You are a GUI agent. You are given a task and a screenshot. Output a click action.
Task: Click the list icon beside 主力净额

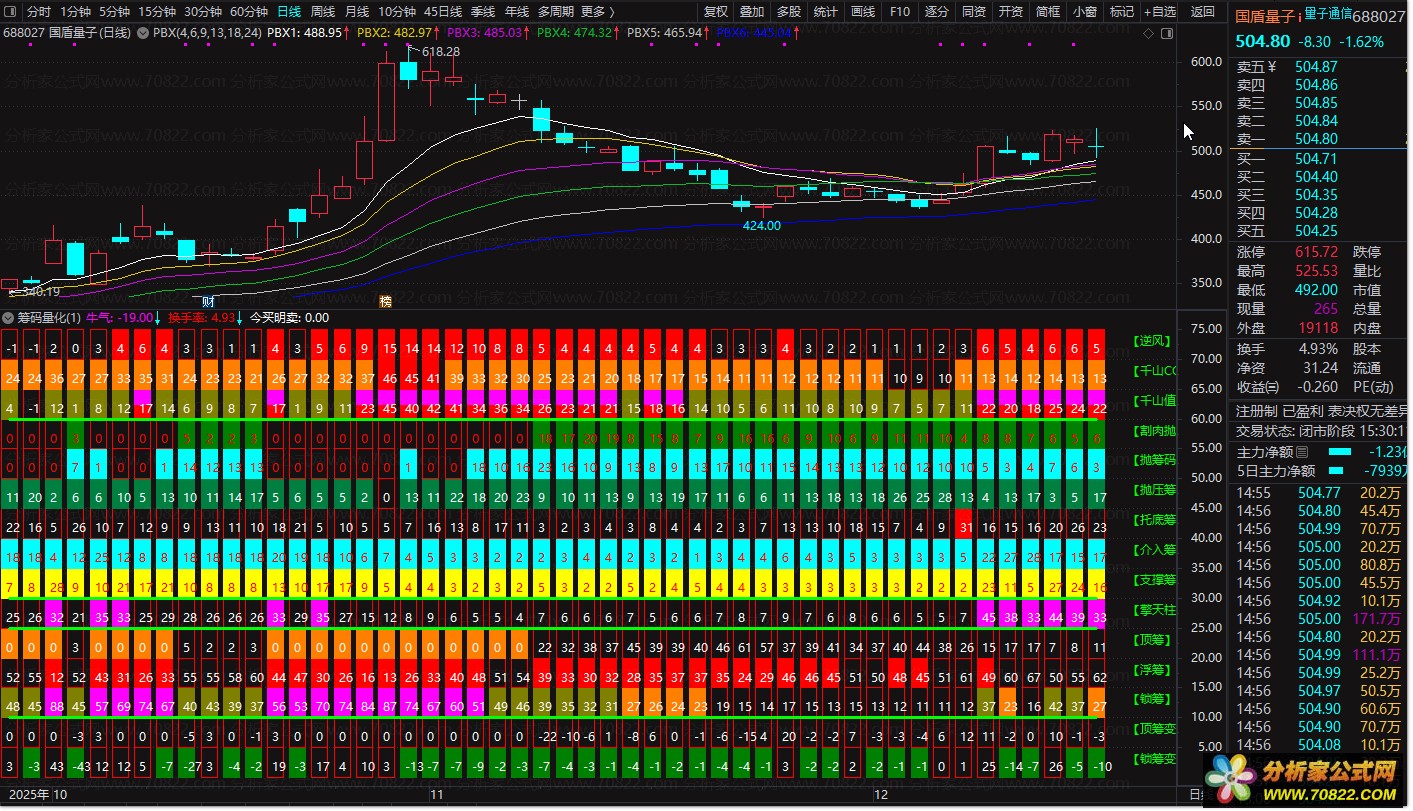(1302, 453)
